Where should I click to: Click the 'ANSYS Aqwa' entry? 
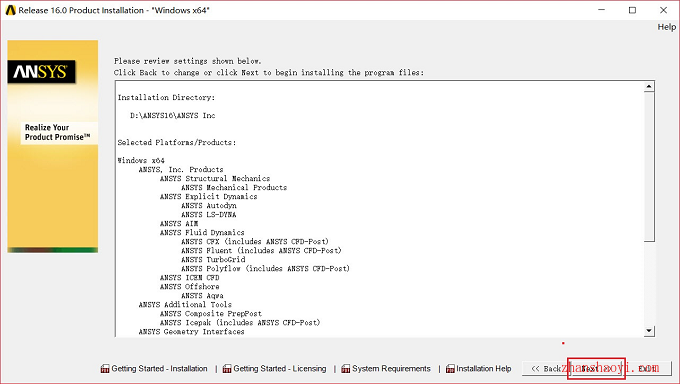[203, 296]
